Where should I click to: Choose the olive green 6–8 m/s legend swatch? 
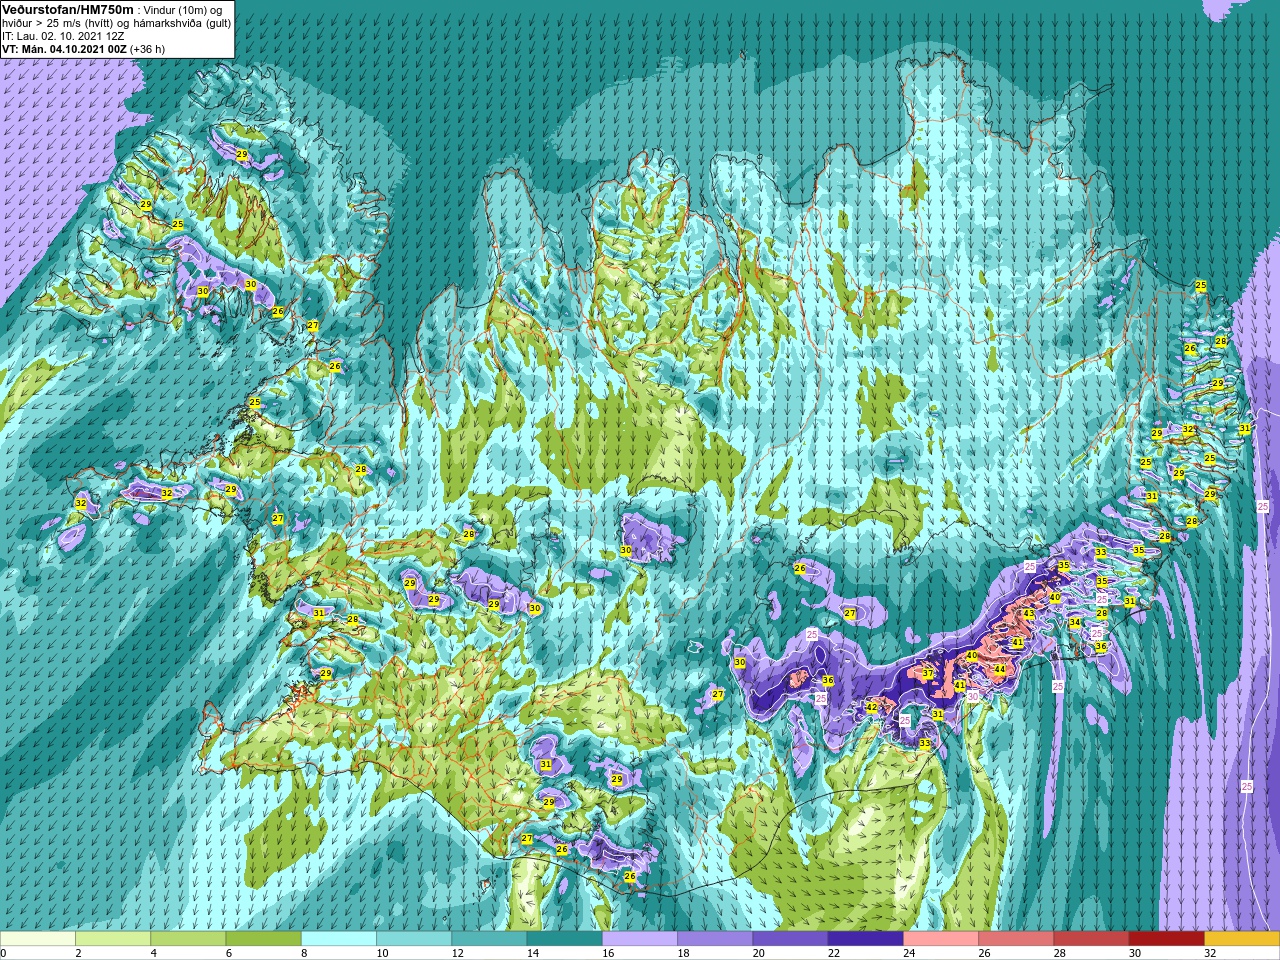[264, 939]
